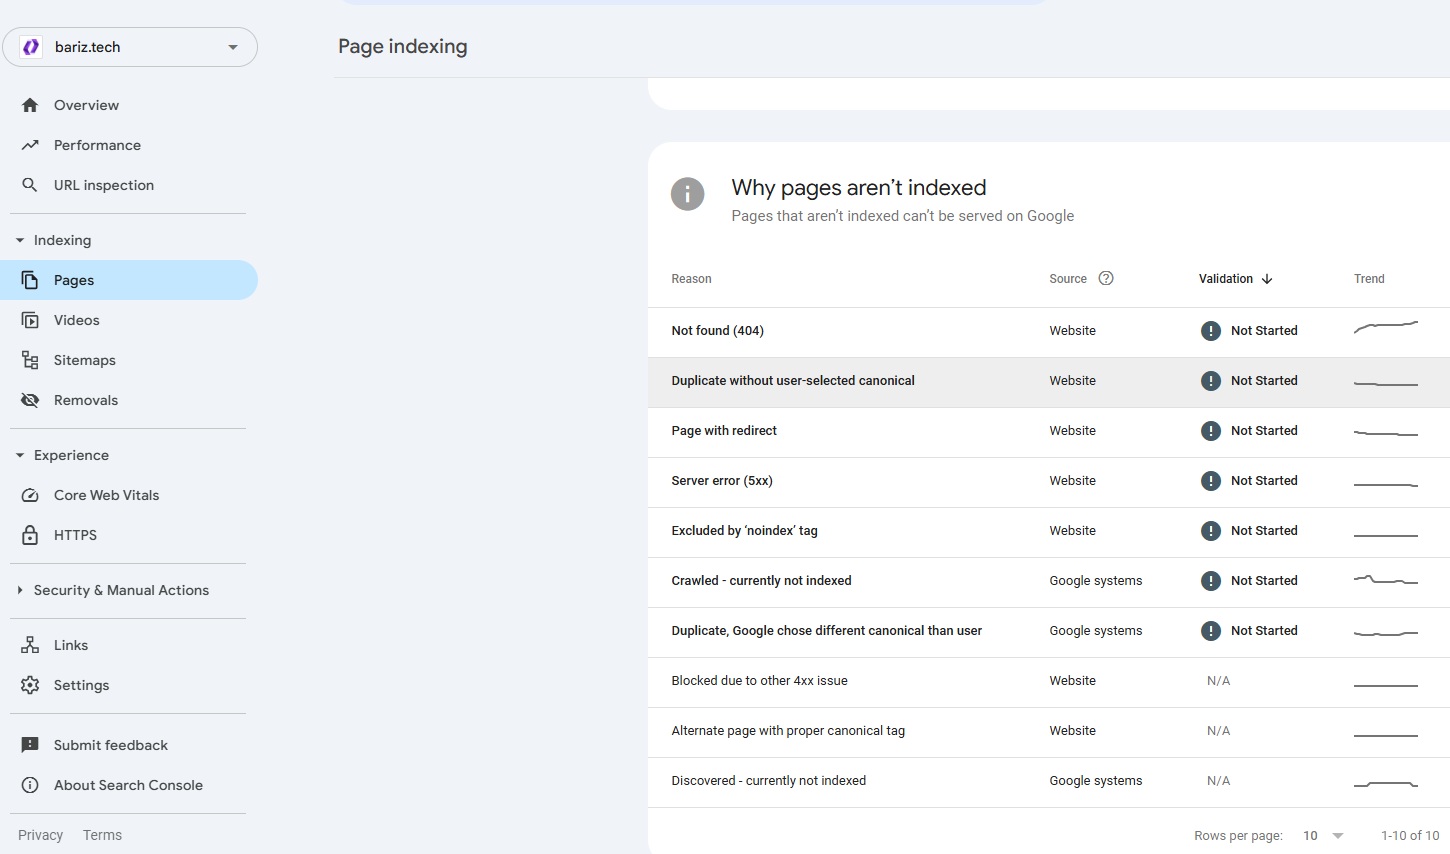Image resolution: width=1450 pixels, height=854 pixels.
Task: Open the About Search Console item
Action: click(x=129, y=785)
